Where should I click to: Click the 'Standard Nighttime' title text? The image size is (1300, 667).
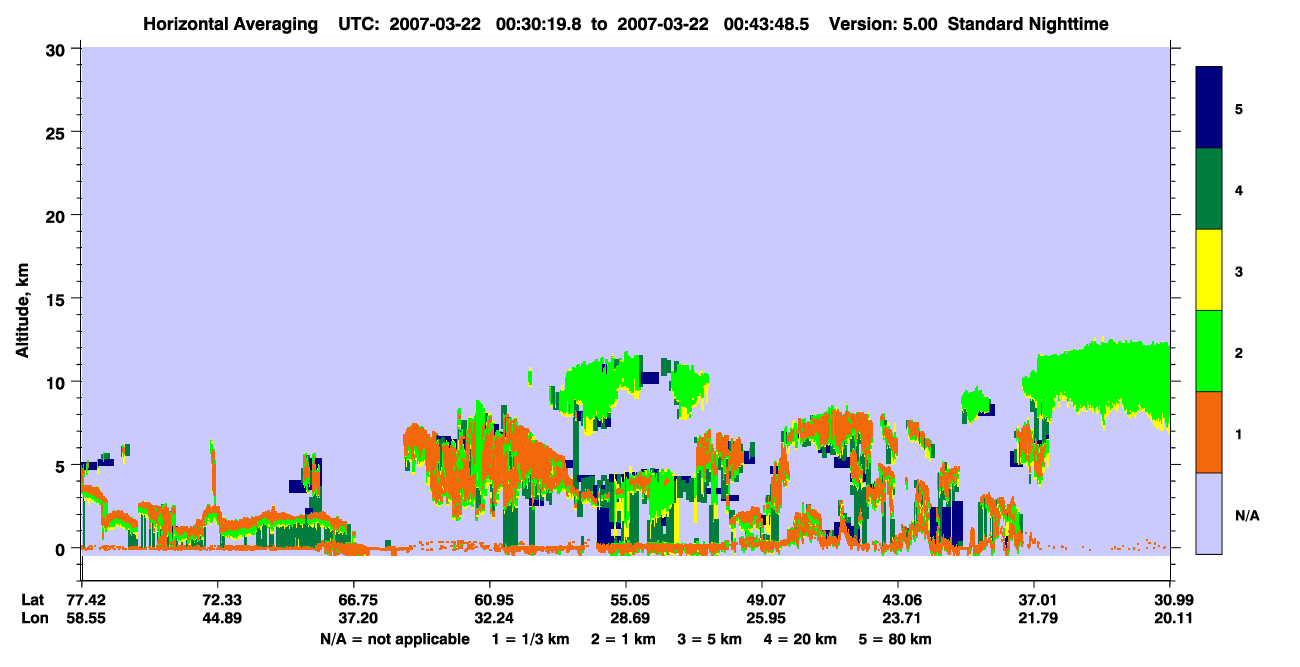(x=1028, y=24)
